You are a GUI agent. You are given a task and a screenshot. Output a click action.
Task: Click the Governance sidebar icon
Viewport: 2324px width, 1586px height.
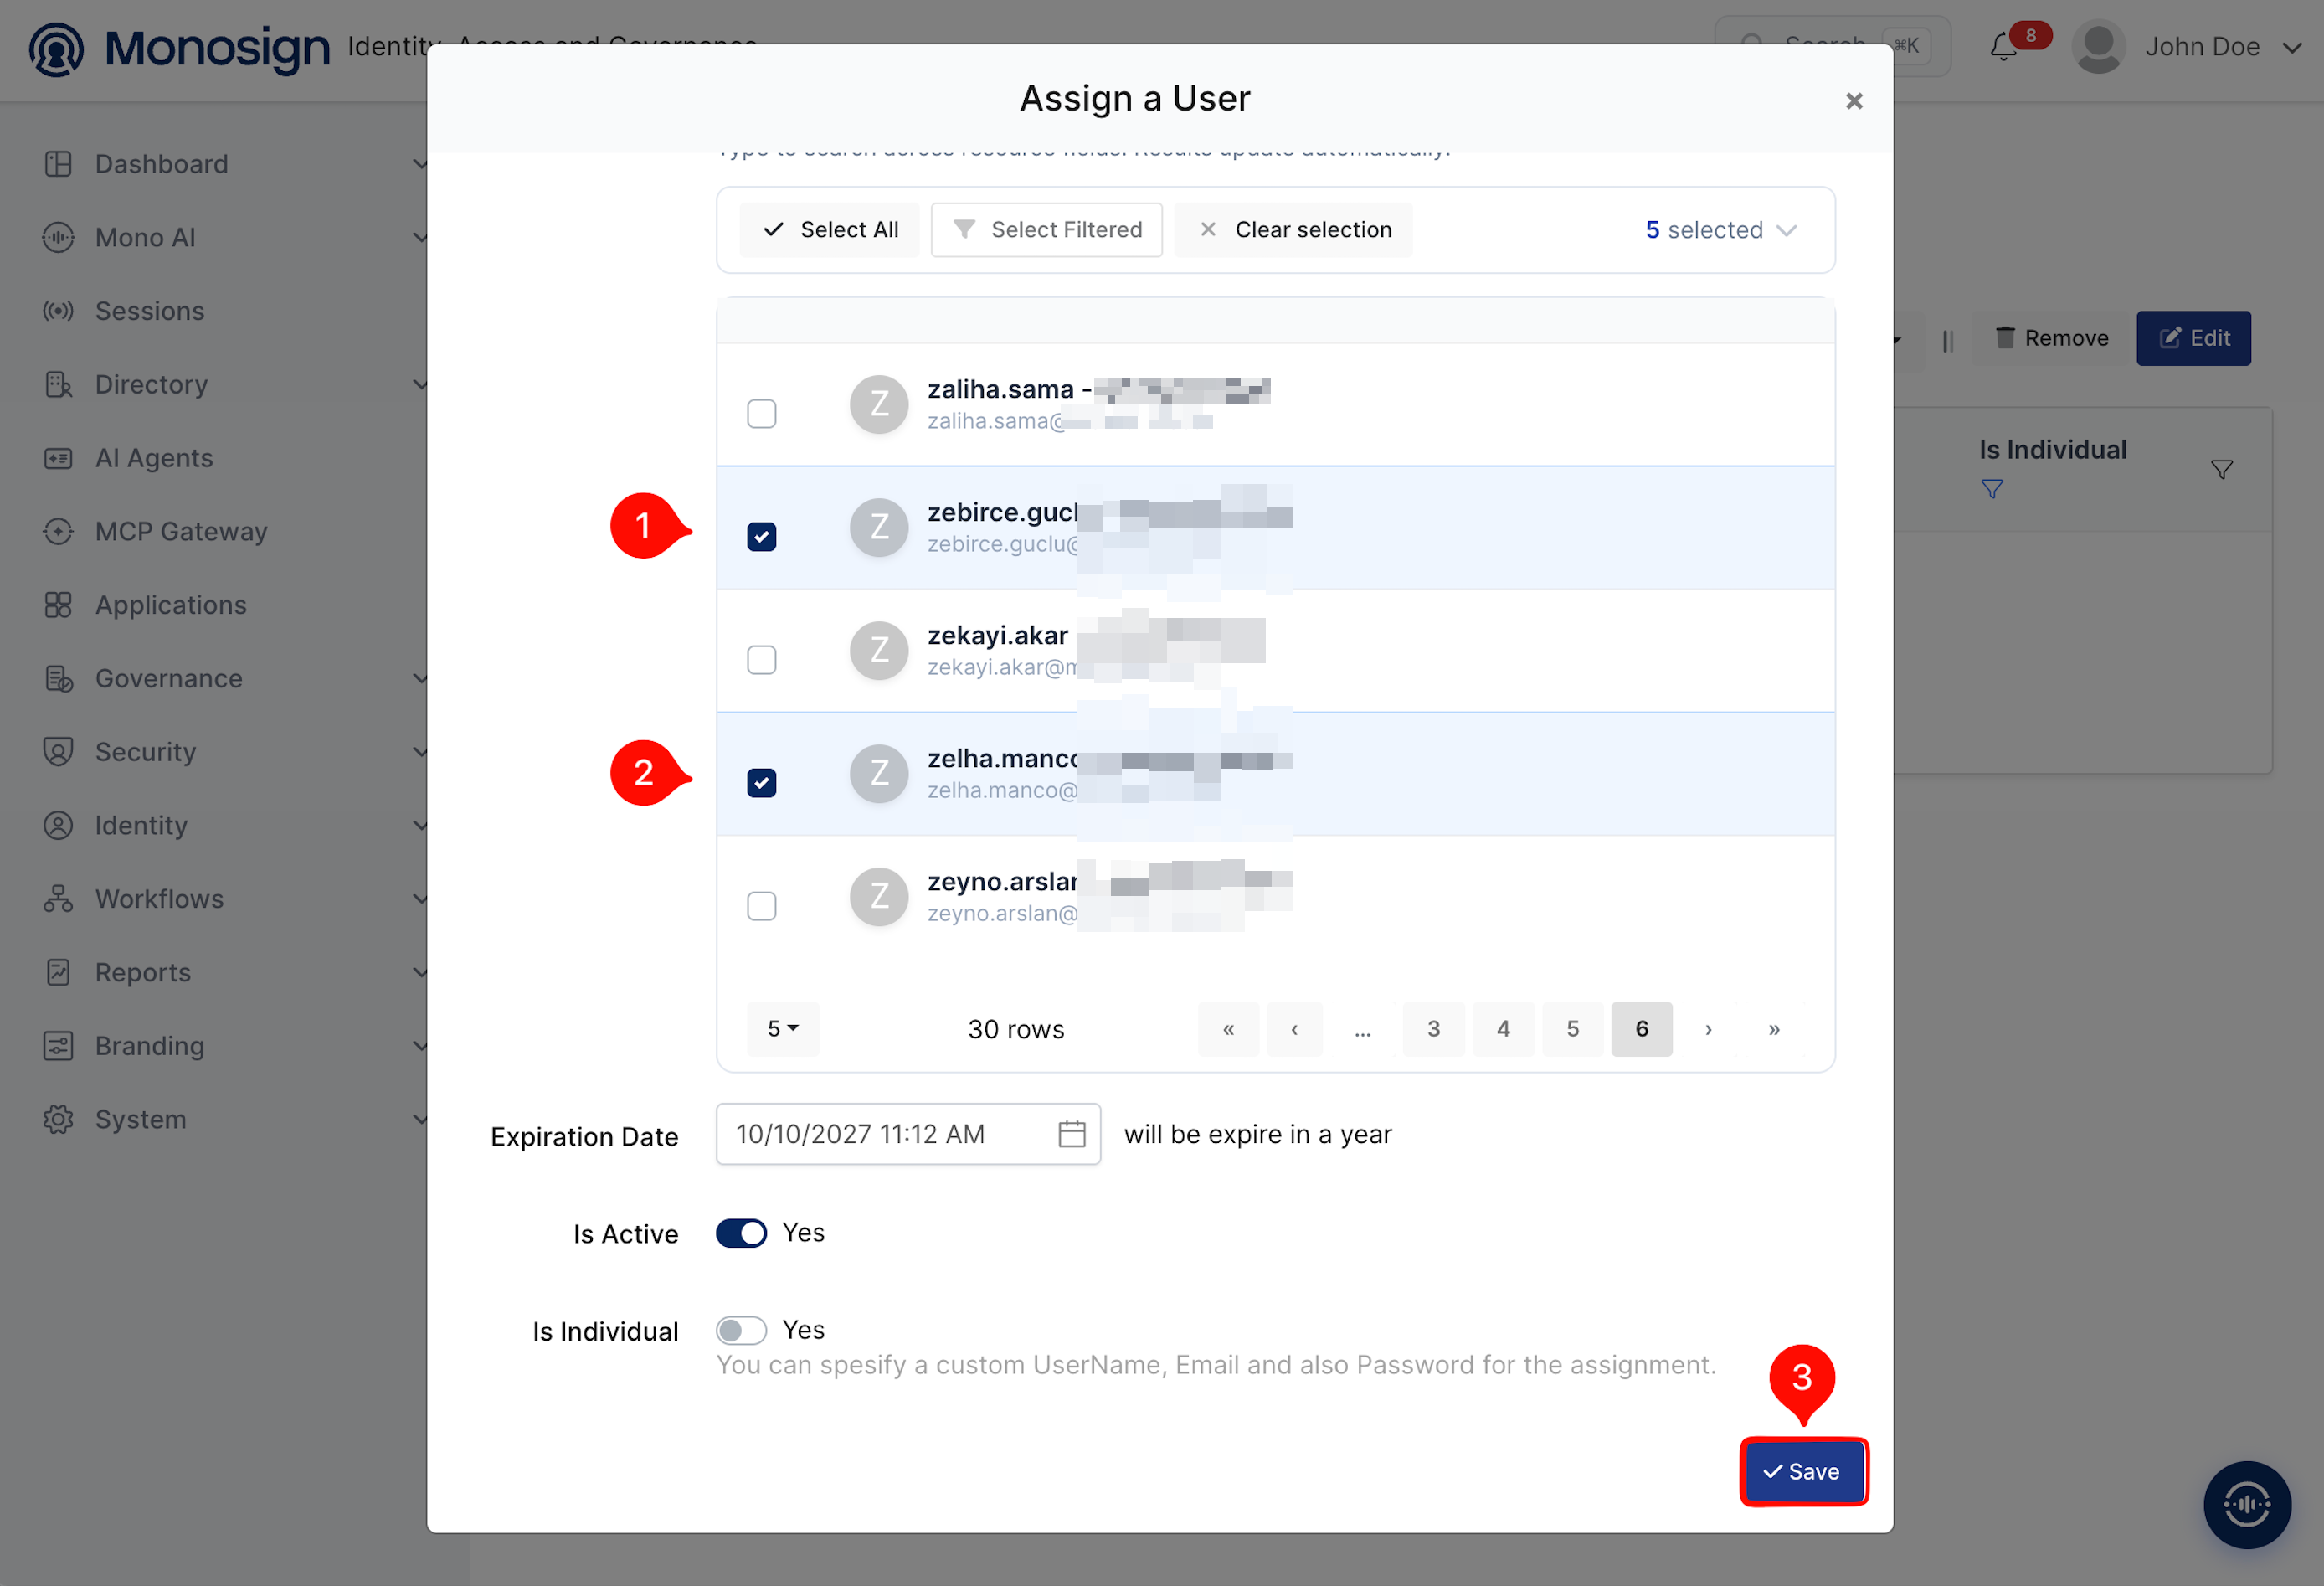[x=58, y=678]
